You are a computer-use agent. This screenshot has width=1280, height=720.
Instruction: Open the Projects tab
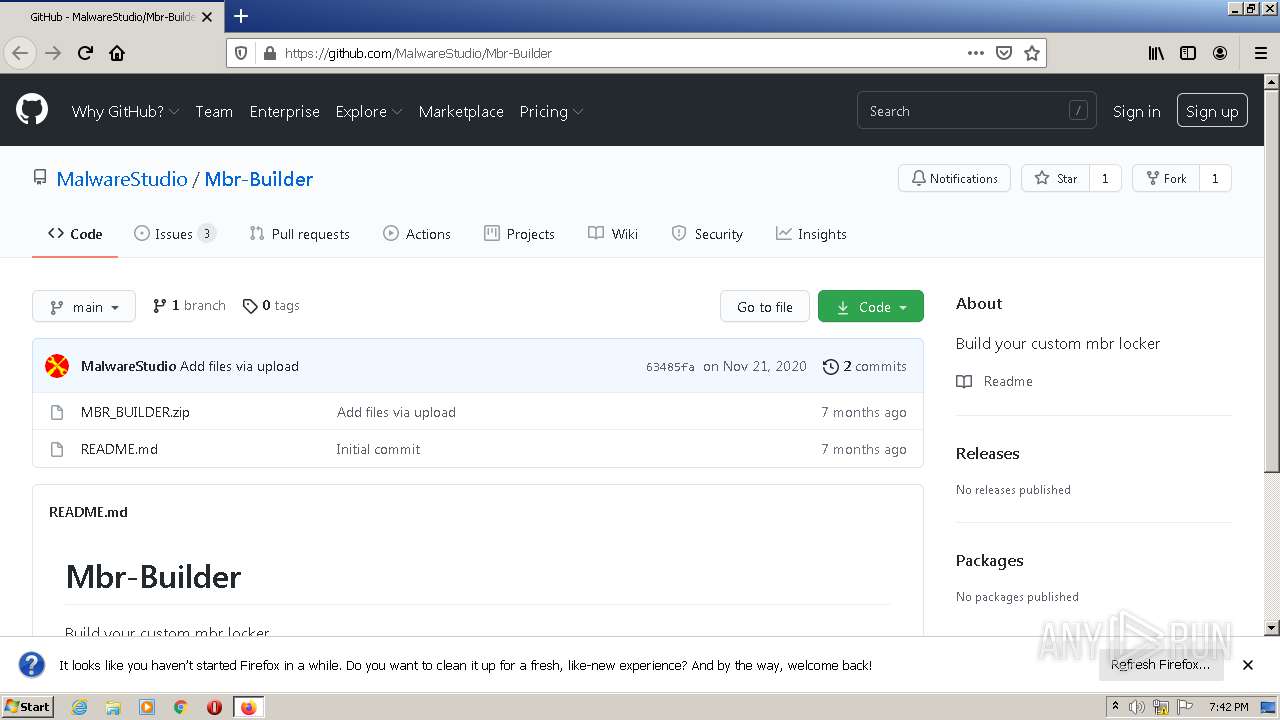519,234
